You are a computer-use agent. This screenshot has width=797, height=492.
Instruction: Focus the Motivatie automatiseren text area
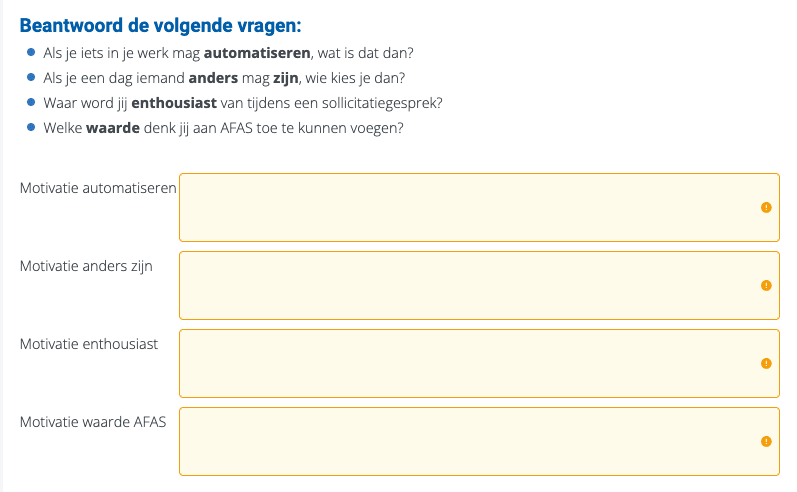point(470,207)
